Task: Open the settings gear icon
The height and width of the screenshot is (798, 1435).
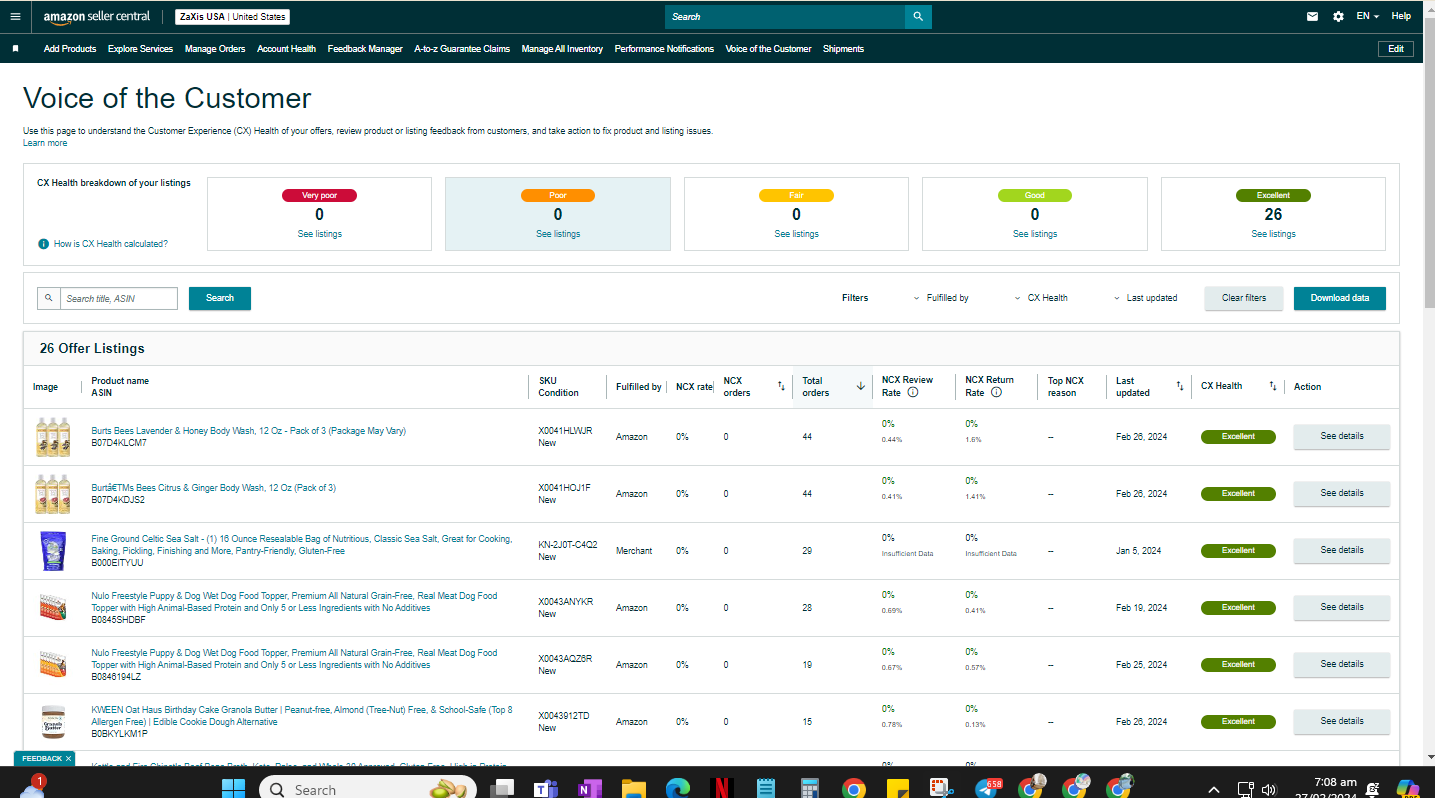Action: click(1338, 16)
